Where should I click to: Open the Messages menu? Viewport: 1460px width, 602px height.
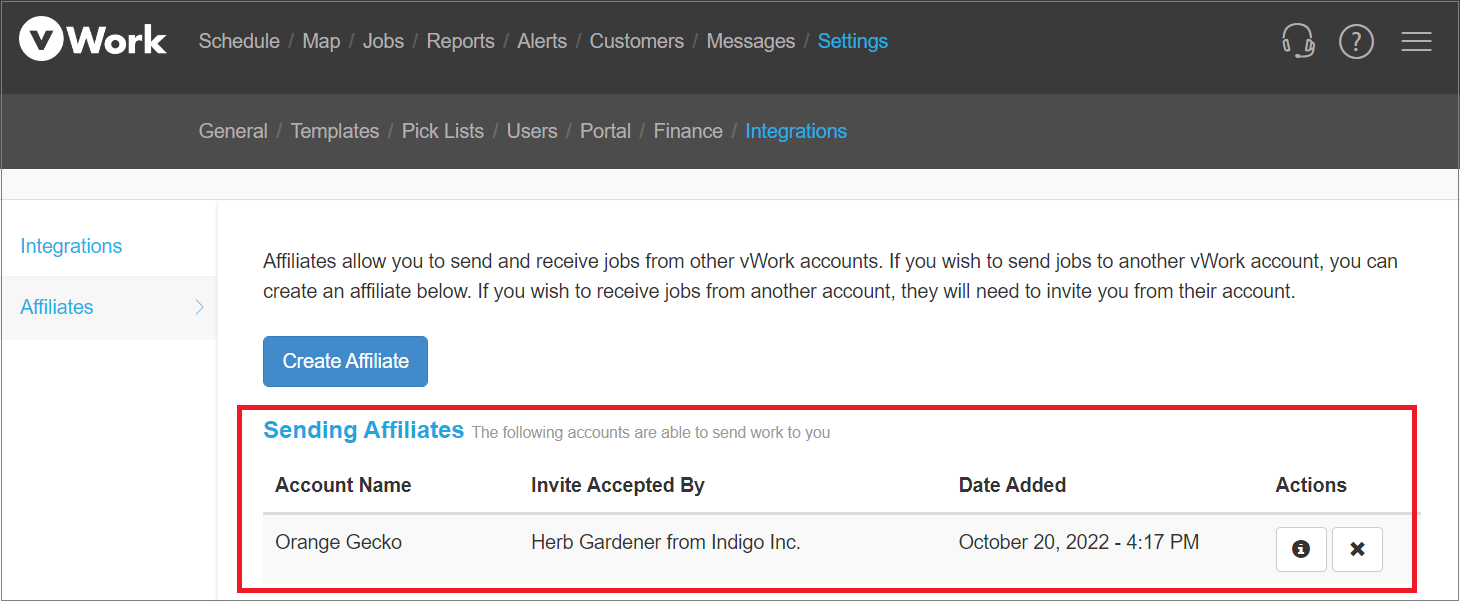(x=751, y=41)
